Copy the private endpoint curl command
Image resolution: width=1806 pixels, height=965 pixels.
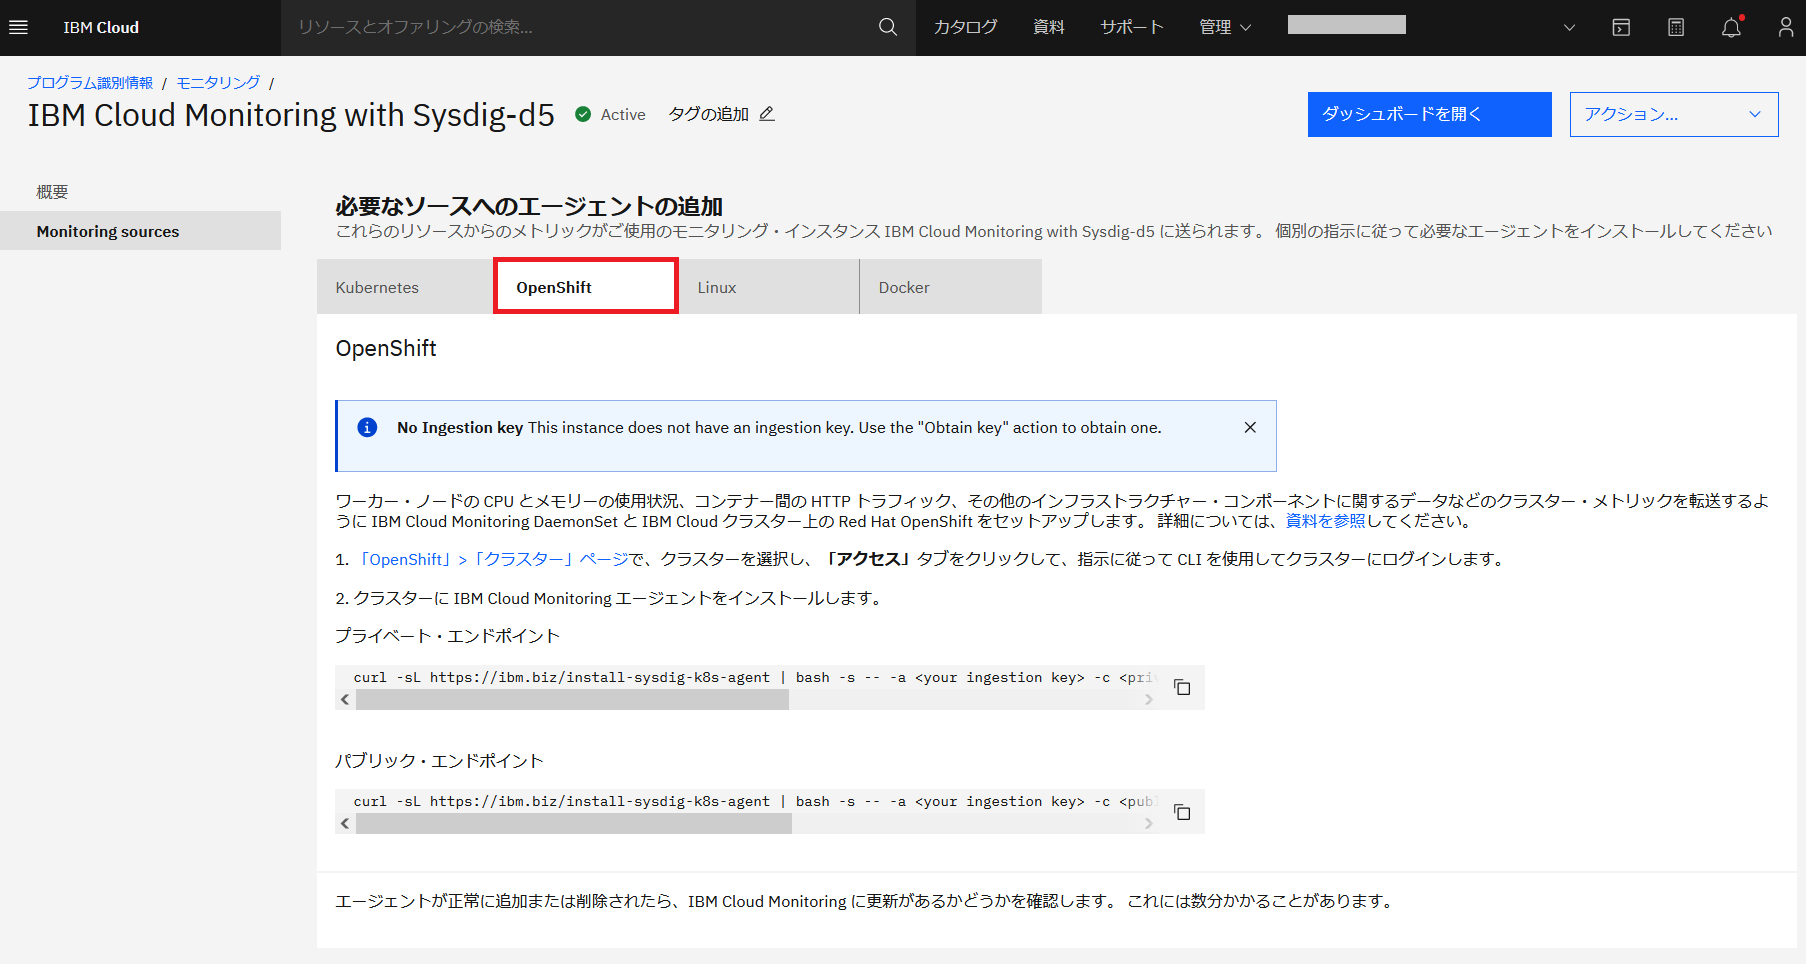pos(1182,687)
